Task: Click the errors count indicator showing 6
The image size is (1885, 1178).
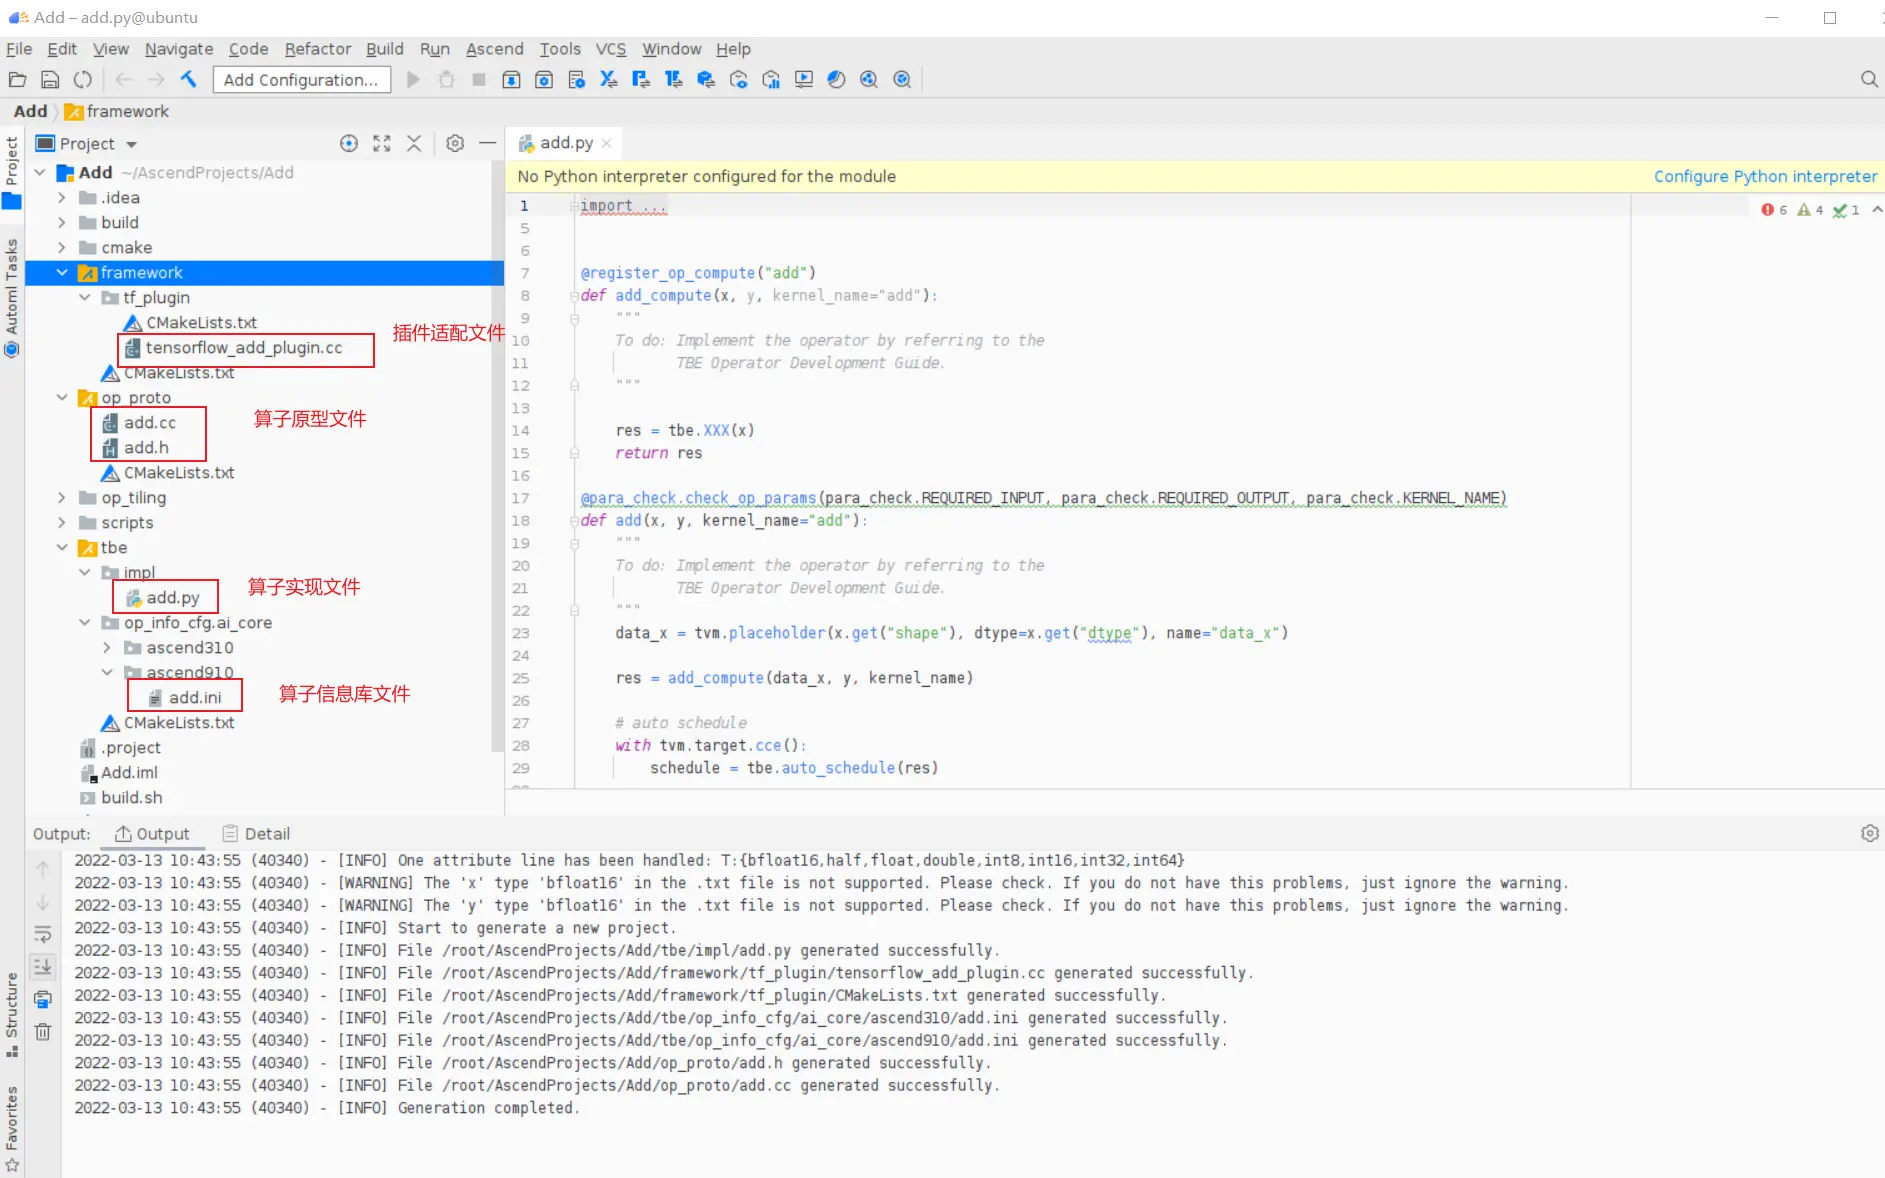Action: point(1774,209)
